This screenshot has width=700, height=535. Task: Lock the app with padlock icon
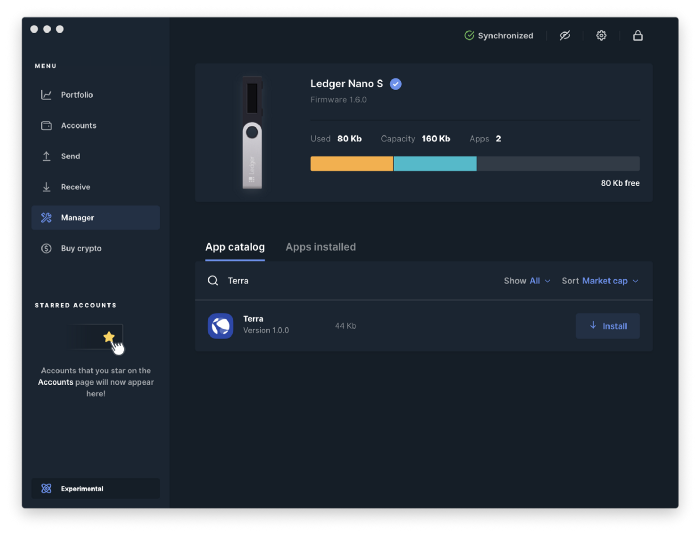pyautogui.click(x=638, y=35)
